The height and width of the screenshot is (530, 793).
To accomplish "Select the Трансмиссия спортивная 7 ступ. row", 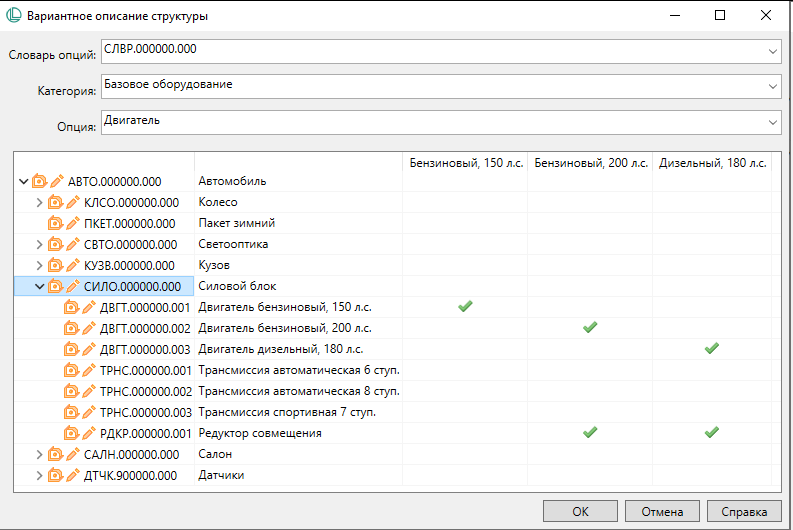I will [298, 412].
